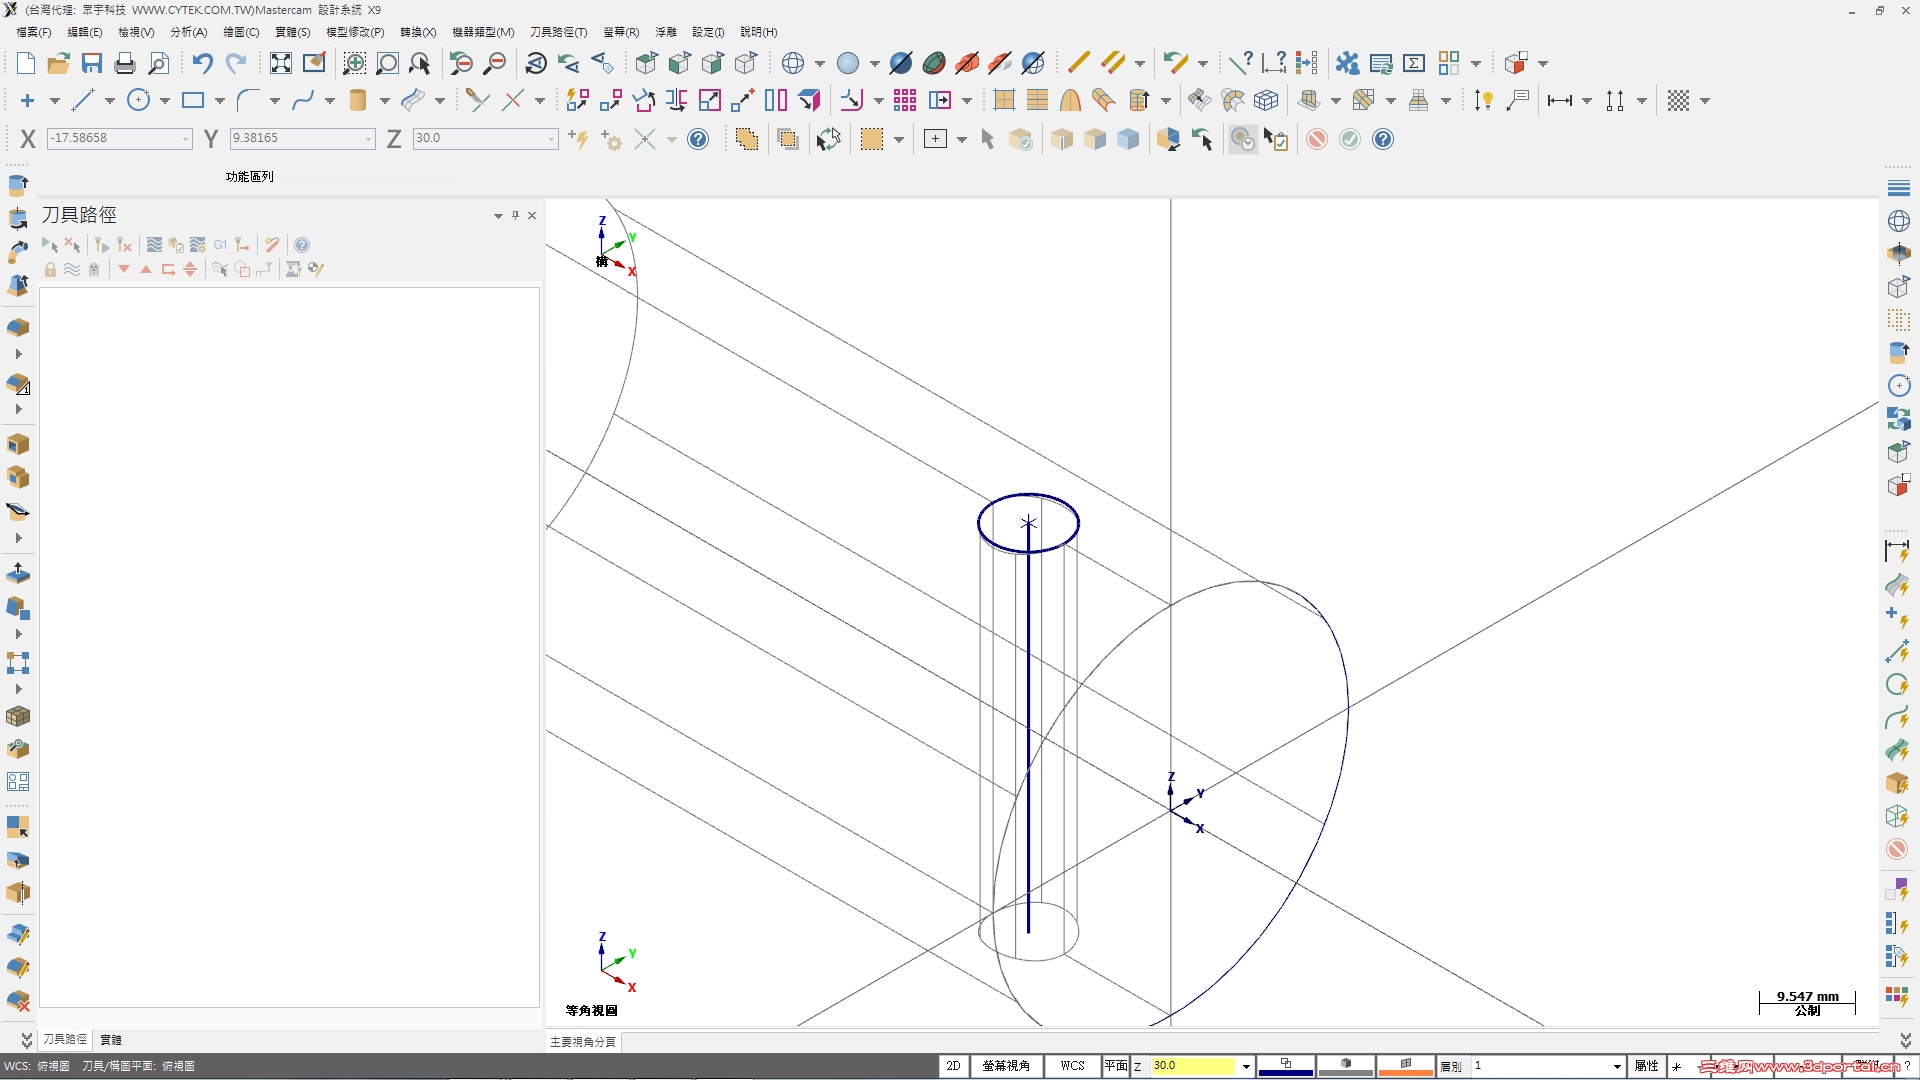
Task: Click the 螢幕視角 status bar button
Action: (1006, 1066)
